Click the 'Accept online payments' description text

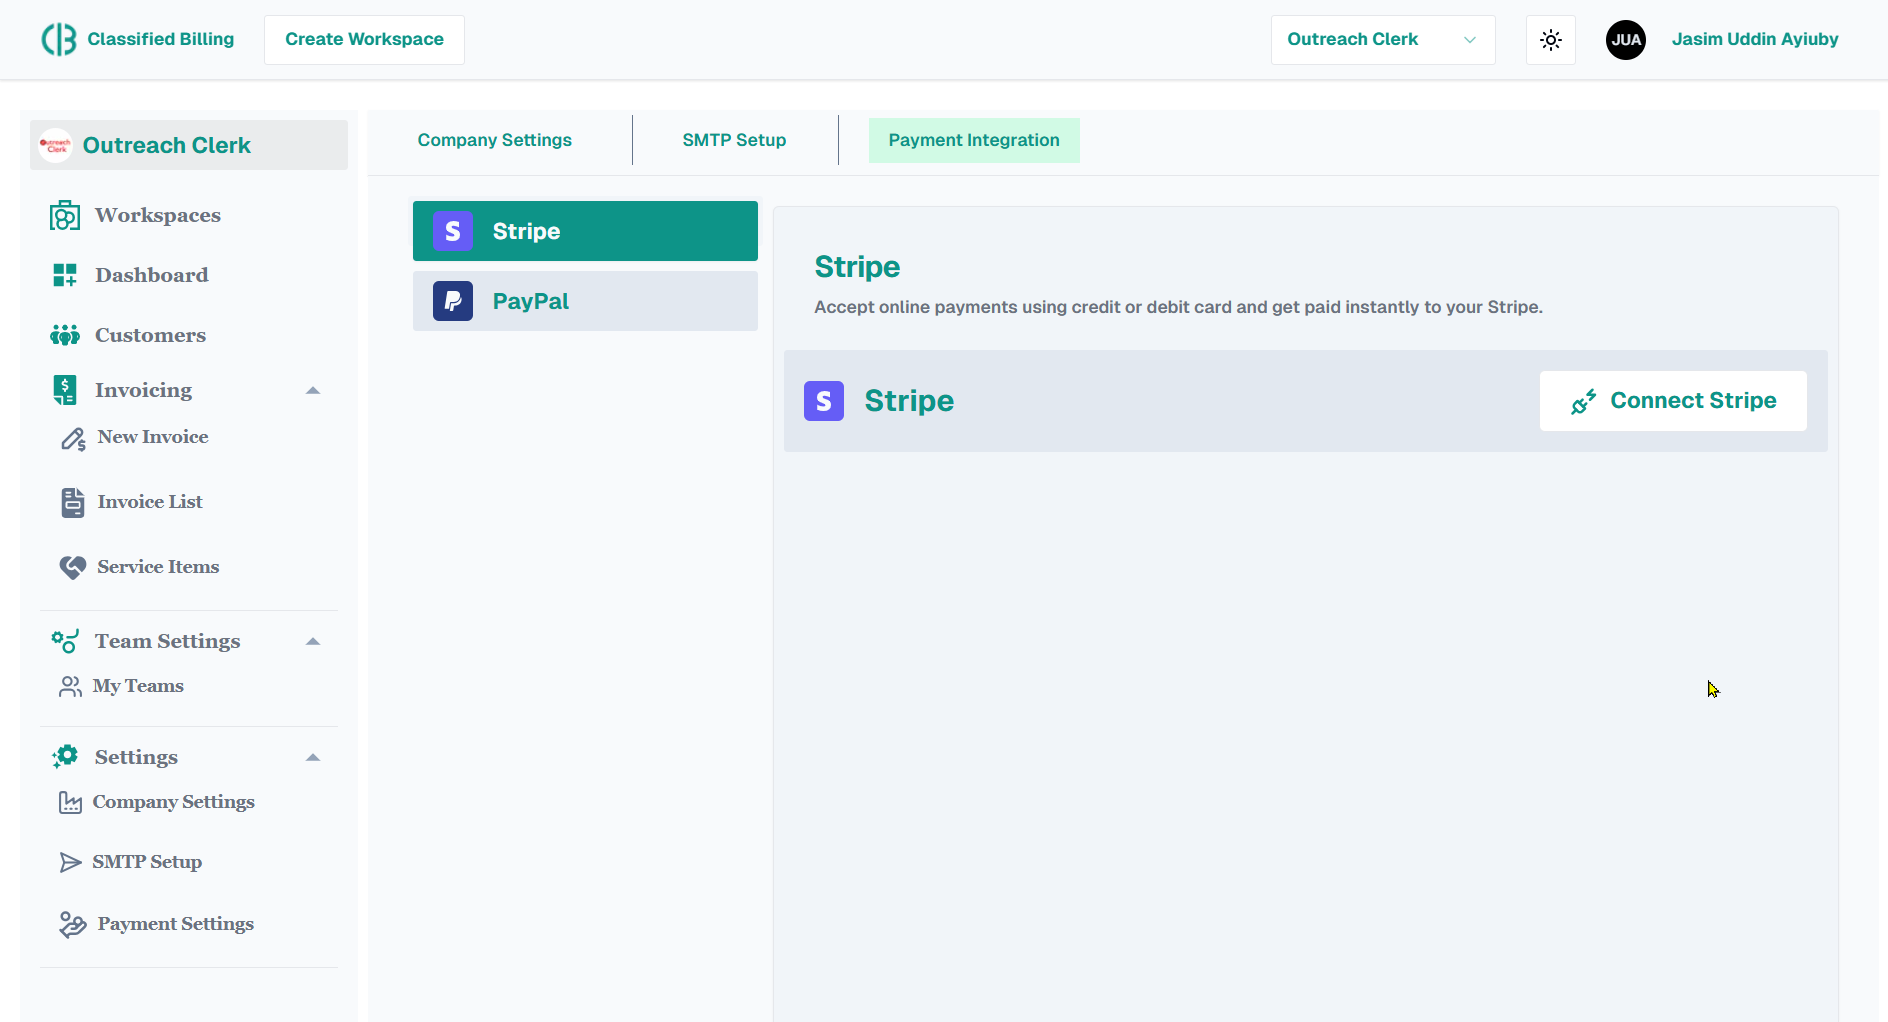coord(1178,307)
